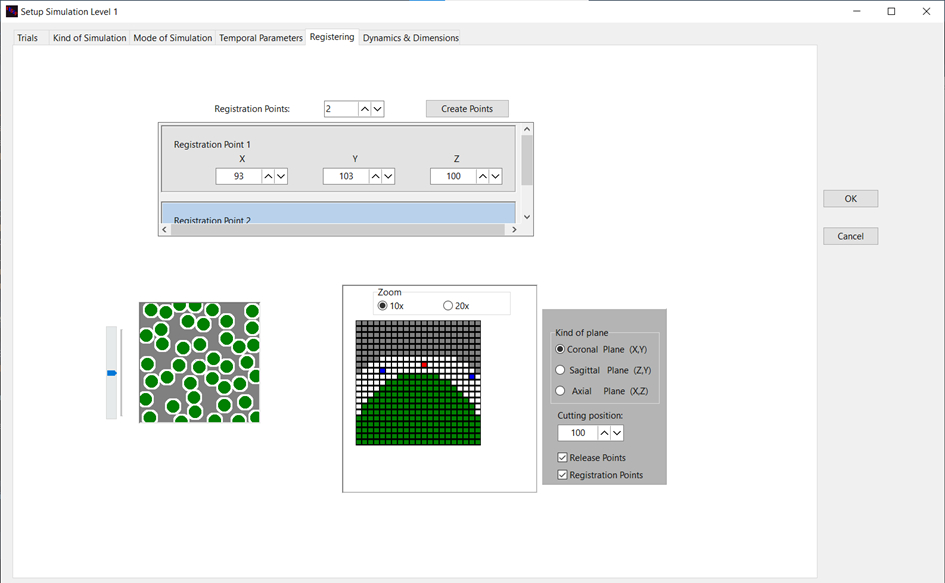Increase the Cutting position value
Viewport: 945px width, 583px height.
click(x=604, y=433)
